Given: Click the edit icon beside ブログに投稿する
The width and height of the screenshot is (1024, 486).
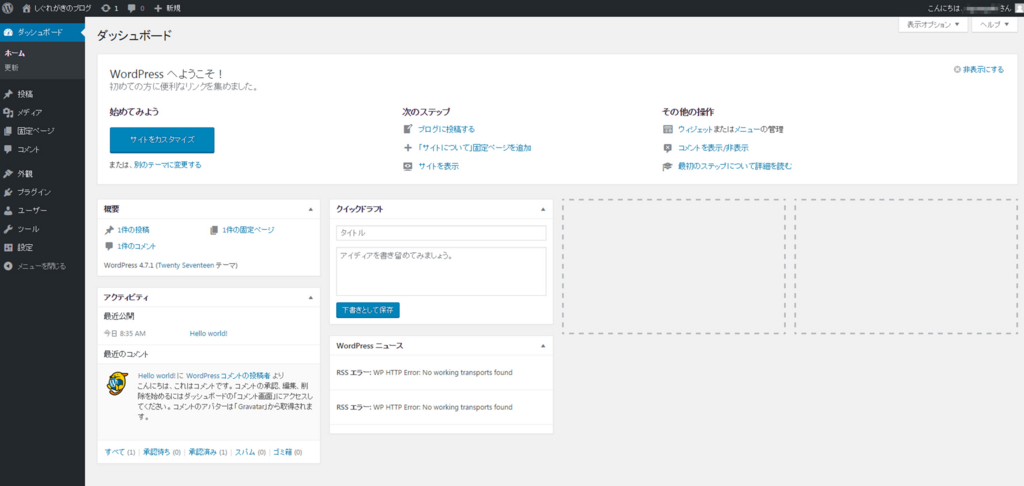Looking at the screenshot, I should pyautogui.click(x=408, y=129).
